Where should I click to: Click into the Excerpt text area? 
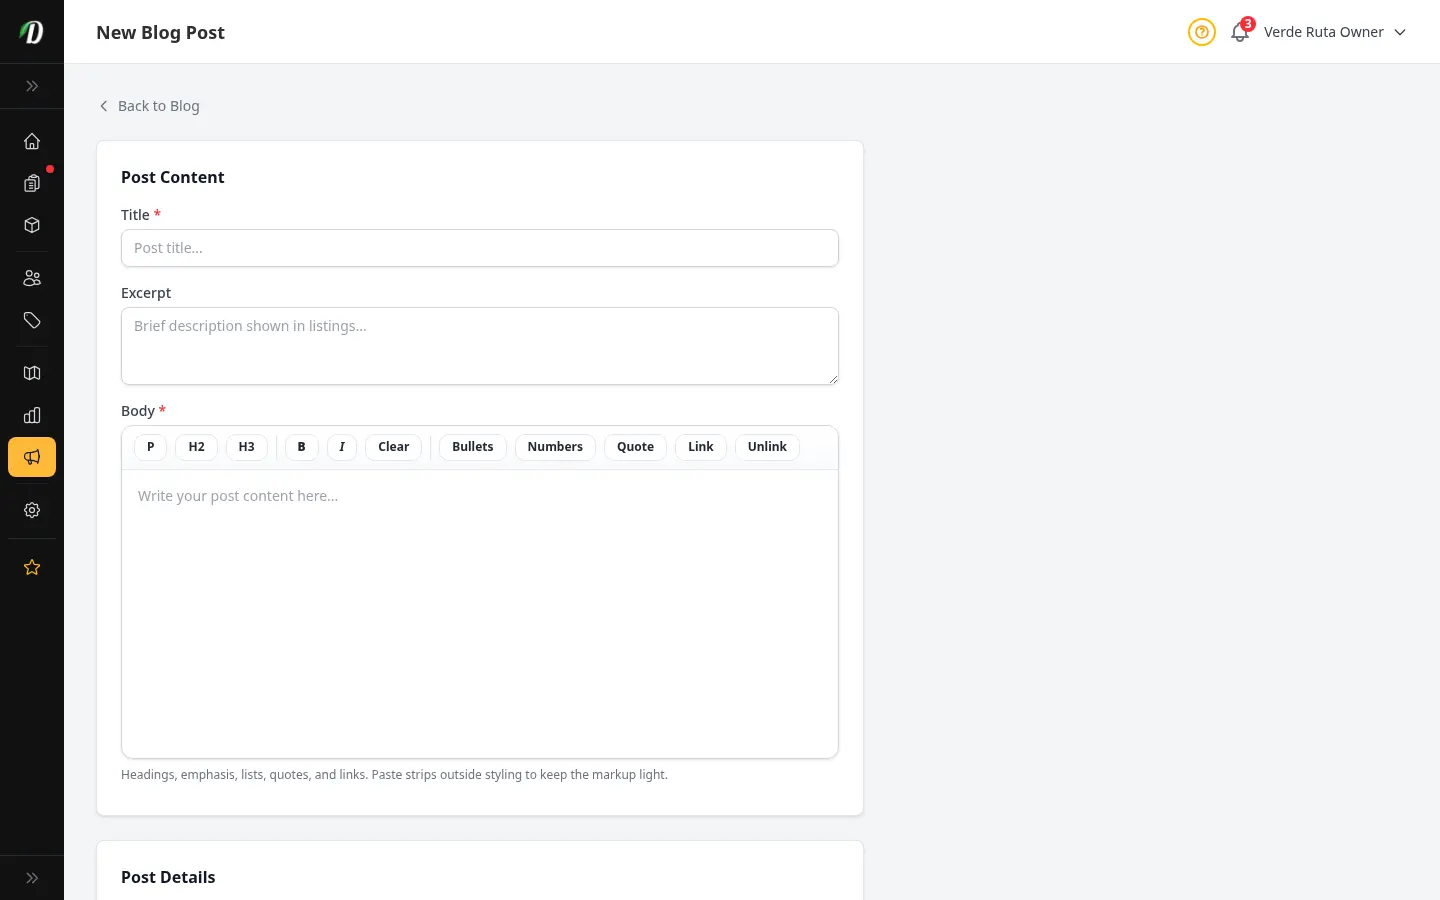click(480, 346)
